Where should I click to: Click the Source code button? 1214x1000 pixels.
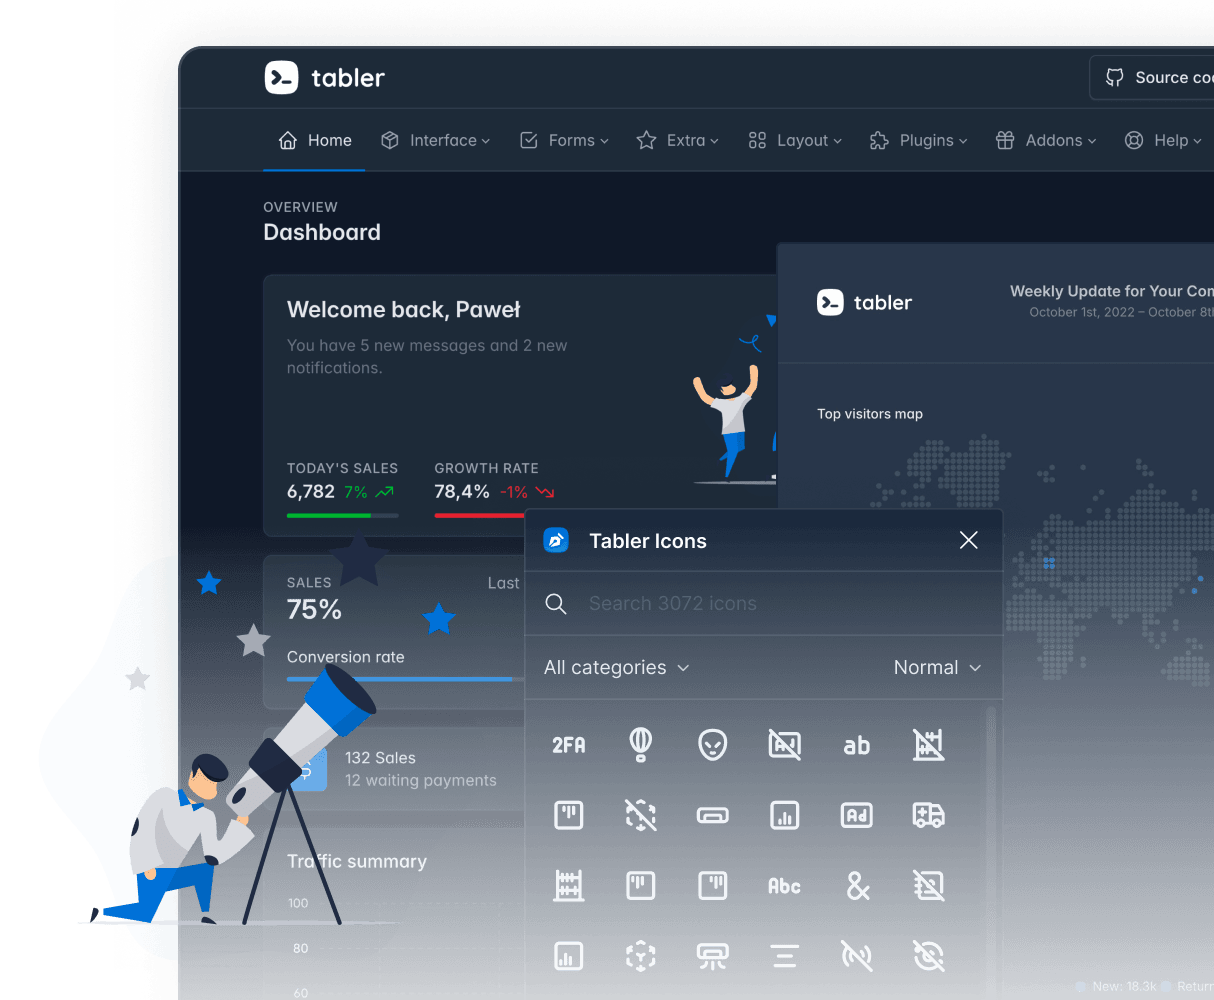[1160, 77]
